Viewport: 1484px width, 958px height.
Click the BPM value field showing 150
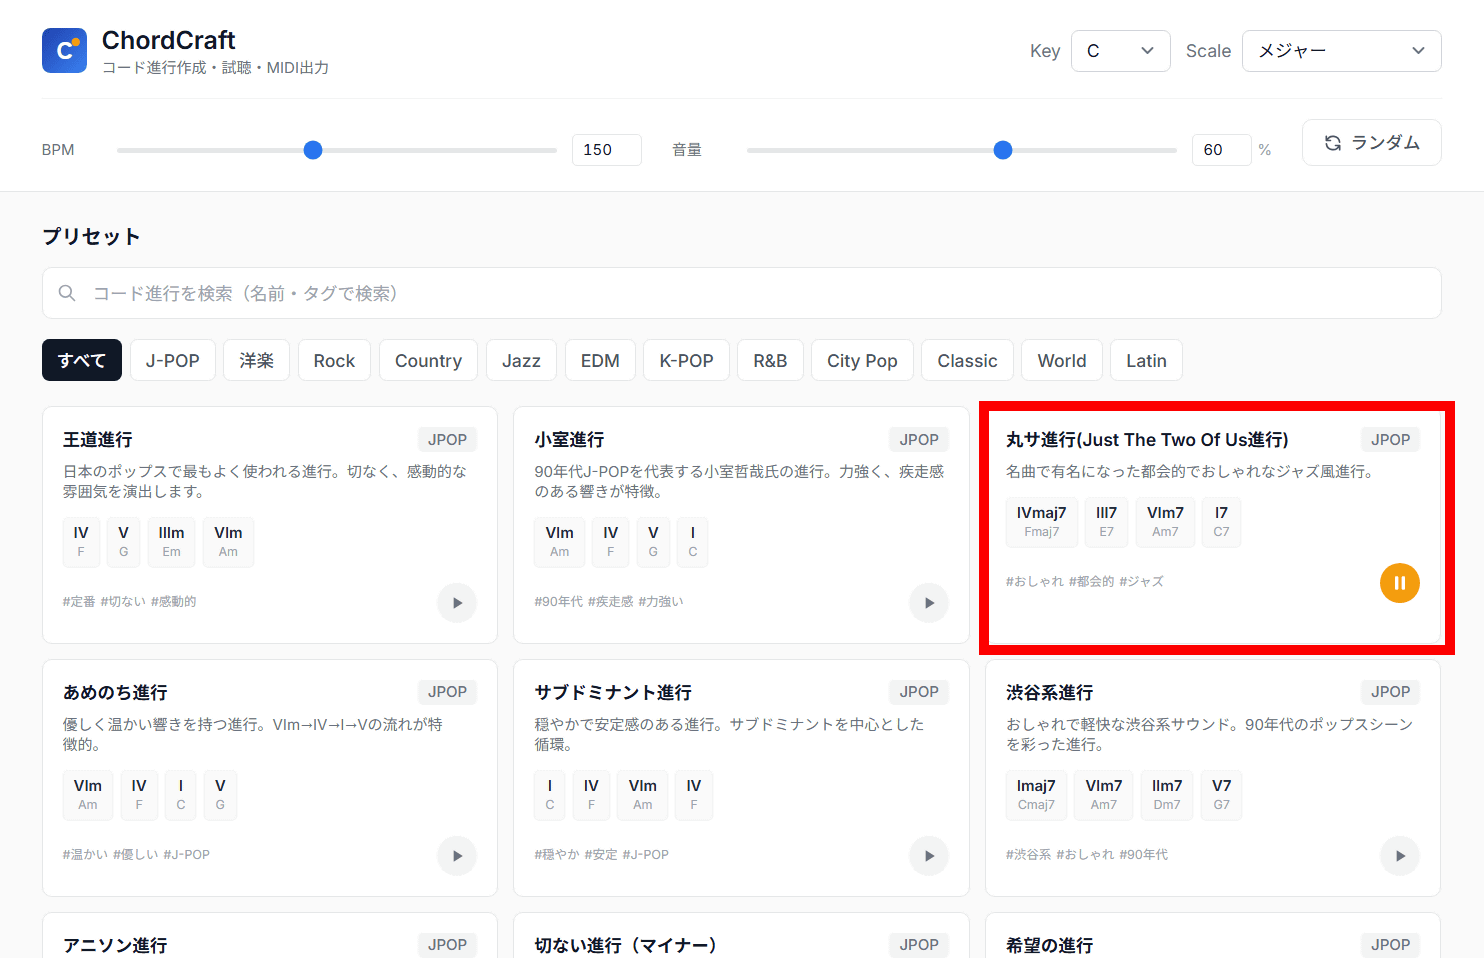point(606,150)
